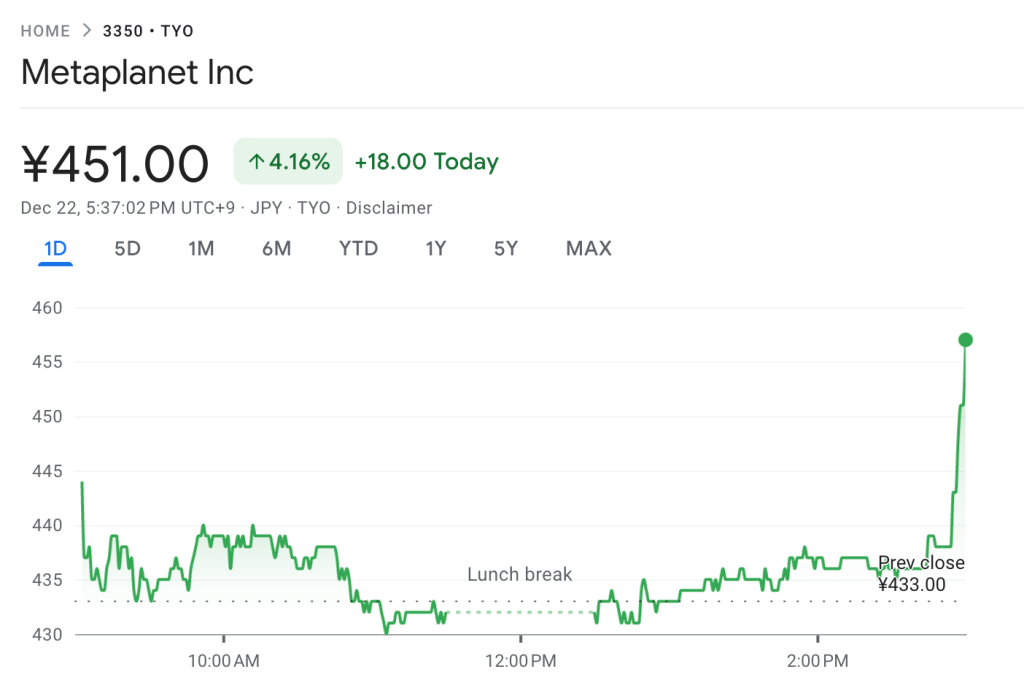This screenshot has height=696, width=1024.
Task: Click the green up-arrow percentage badge
Action: coord(287,161)
